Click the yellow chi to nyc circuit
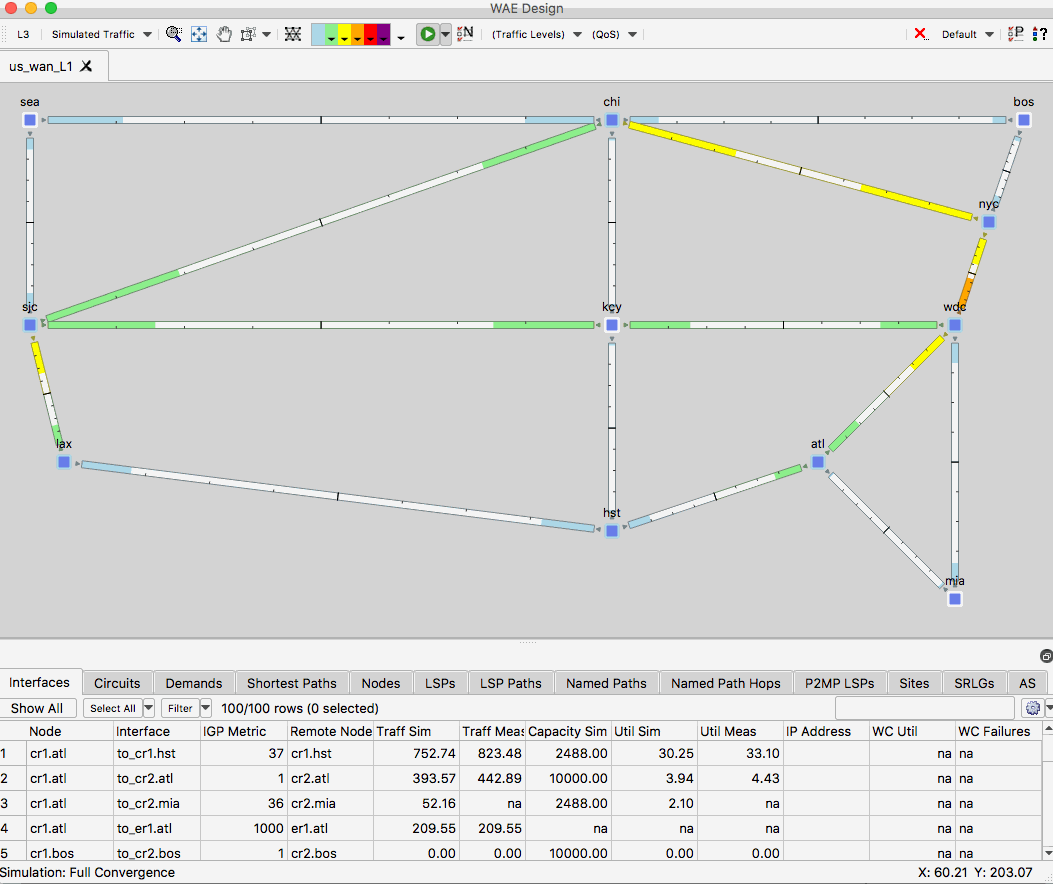This screenshot has height=884, width=1053. pos(800,171)
